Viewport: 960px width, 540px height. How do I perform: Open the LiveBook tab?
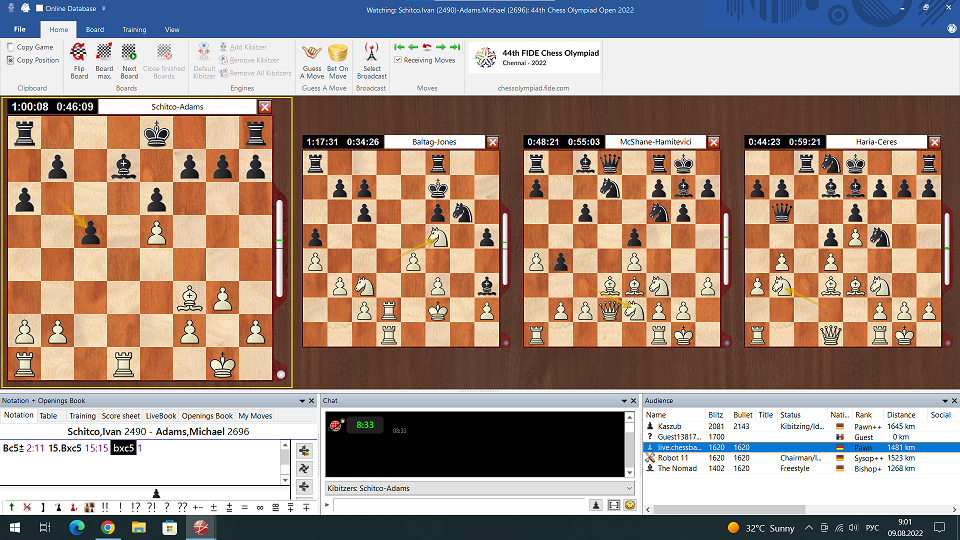click(161, 416)
